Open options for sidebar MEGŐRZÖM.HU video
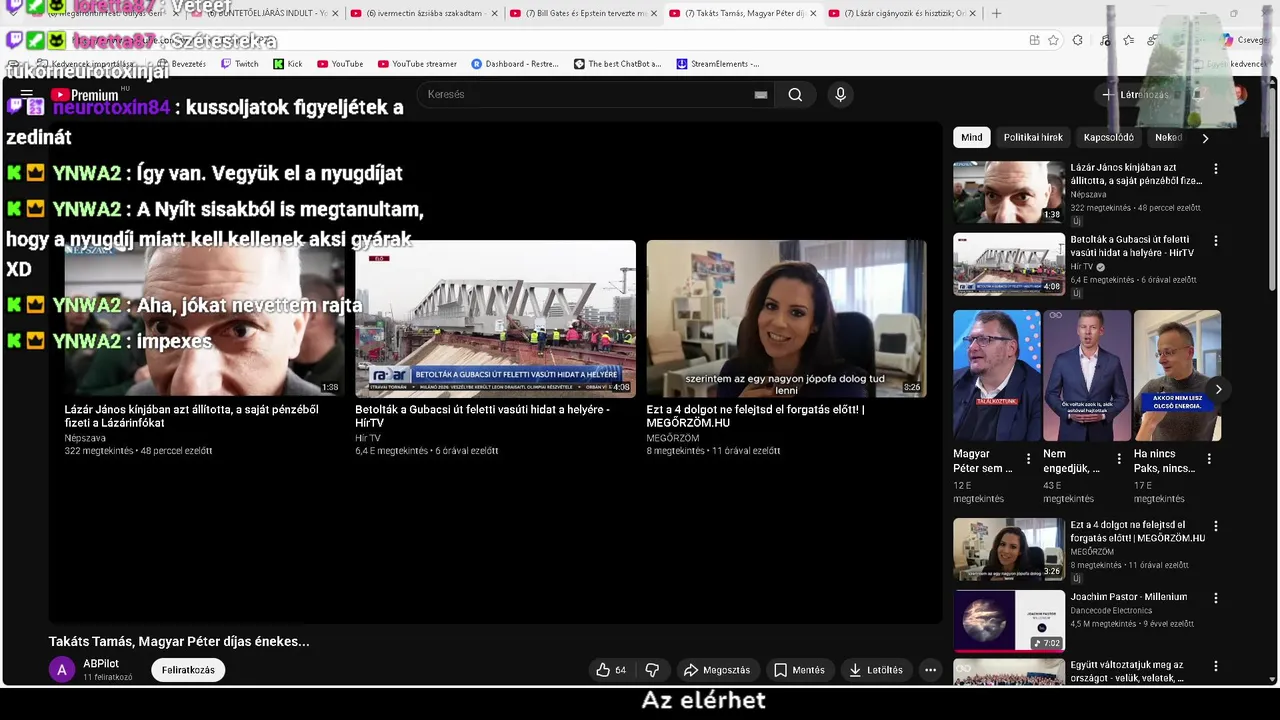 (x=1216, y=526)
